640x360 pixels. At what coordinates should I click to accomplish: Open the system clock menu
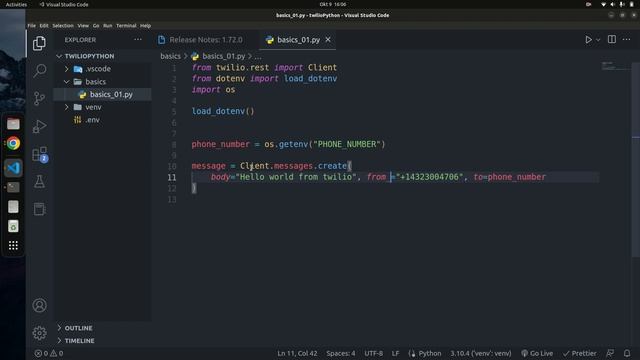point(333,4)
